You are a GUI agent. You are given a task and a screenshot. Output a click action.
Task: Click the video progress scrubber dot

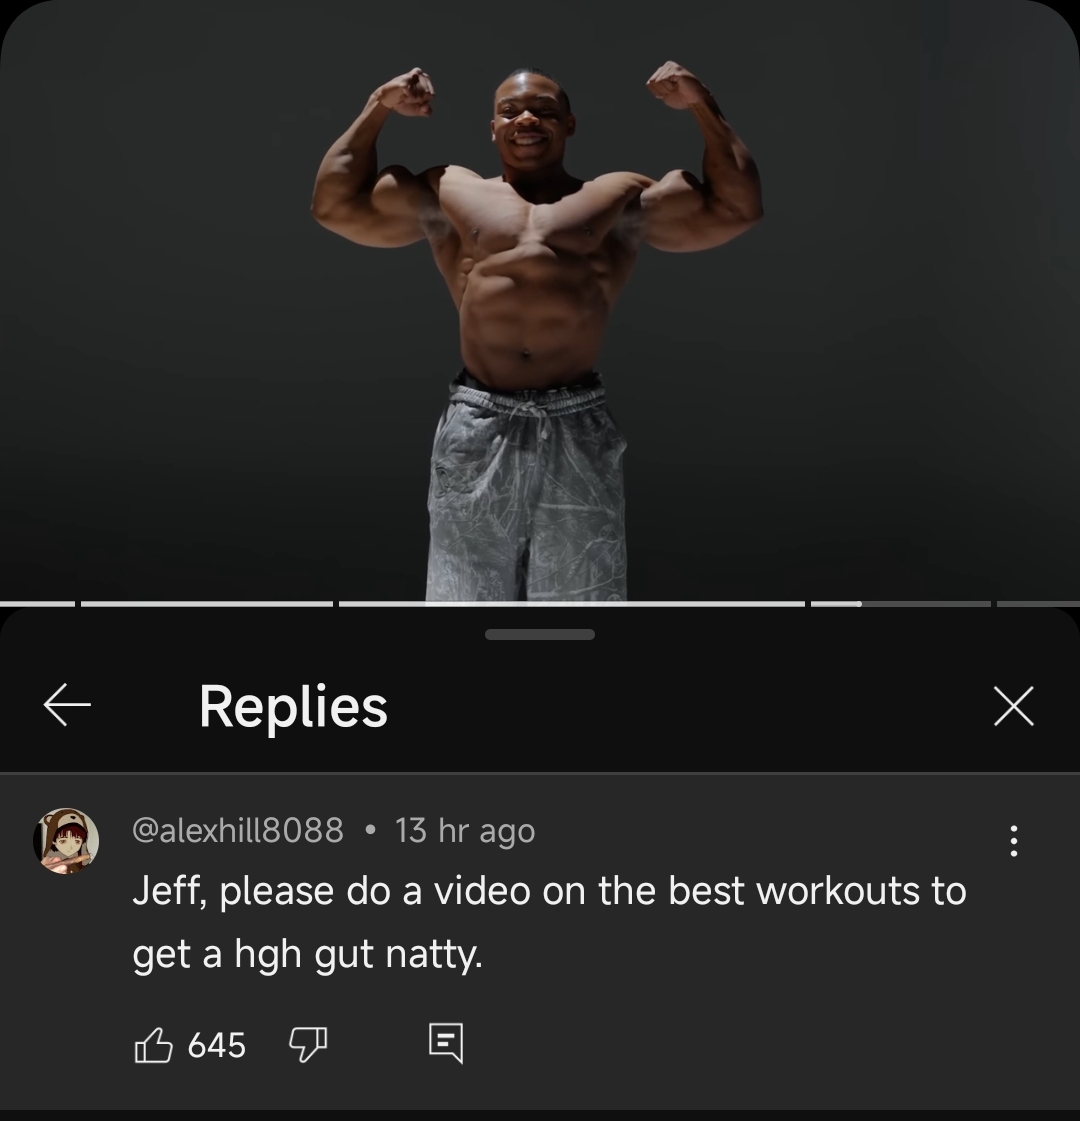pos(859,604)
